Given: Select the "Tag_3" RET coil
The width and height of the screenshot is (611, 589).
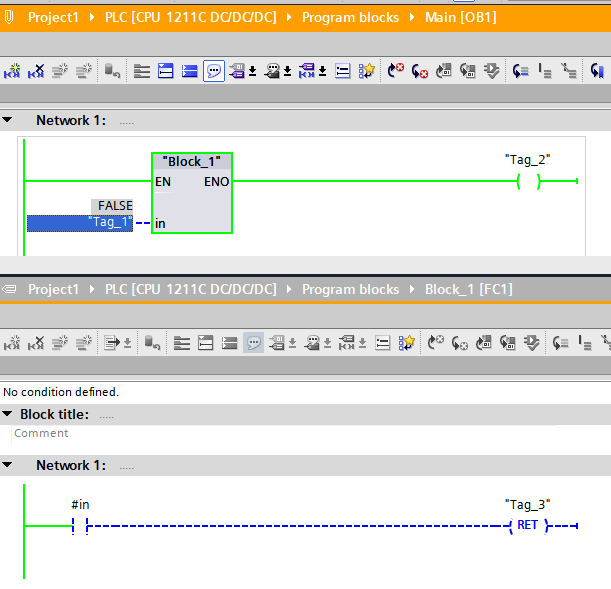Looking at the screenshot, I should [x=527, y=526].
